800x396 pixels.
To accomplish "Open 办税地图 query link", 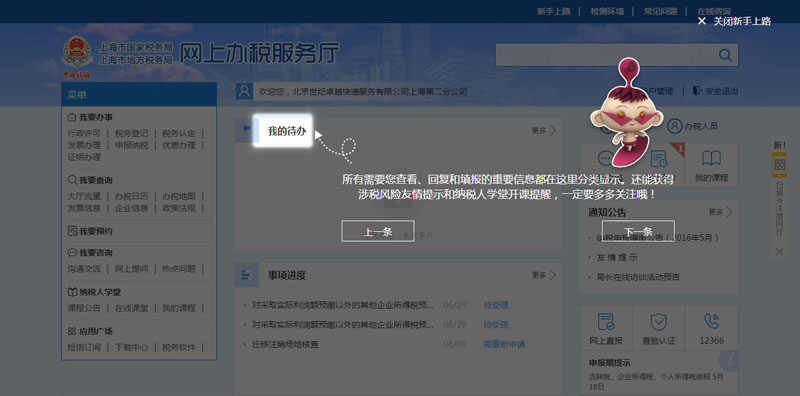I will click(x=179, y=196).
